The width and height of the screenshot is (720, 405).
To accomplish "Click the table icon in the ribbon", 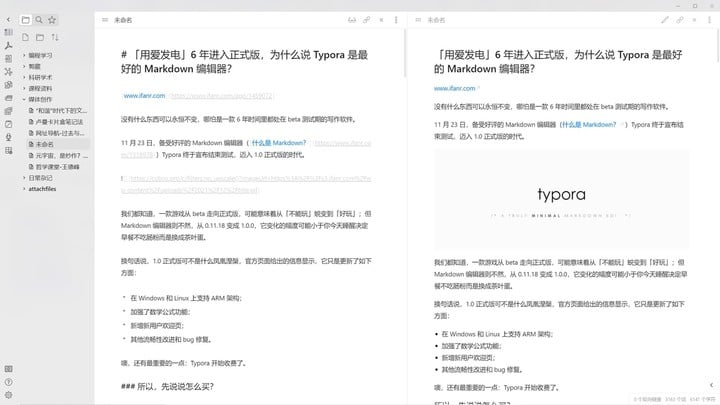I will click(8, 151).
